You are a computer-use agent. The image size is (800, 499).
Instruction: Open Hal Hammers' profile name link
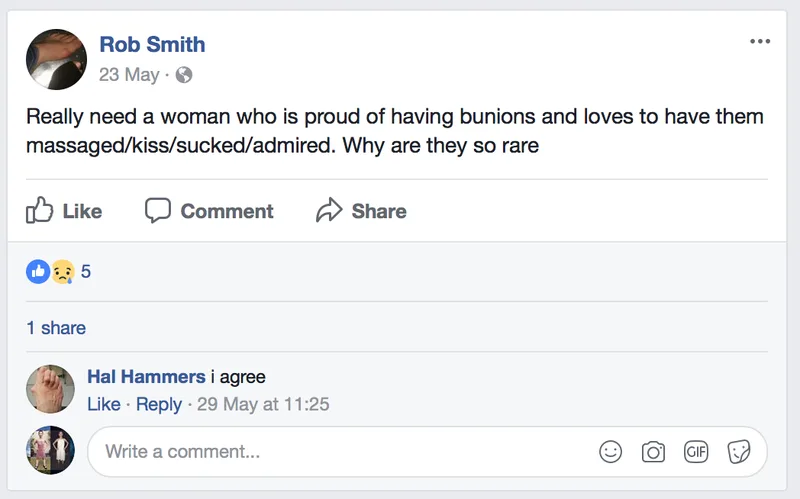click(146, 377)
